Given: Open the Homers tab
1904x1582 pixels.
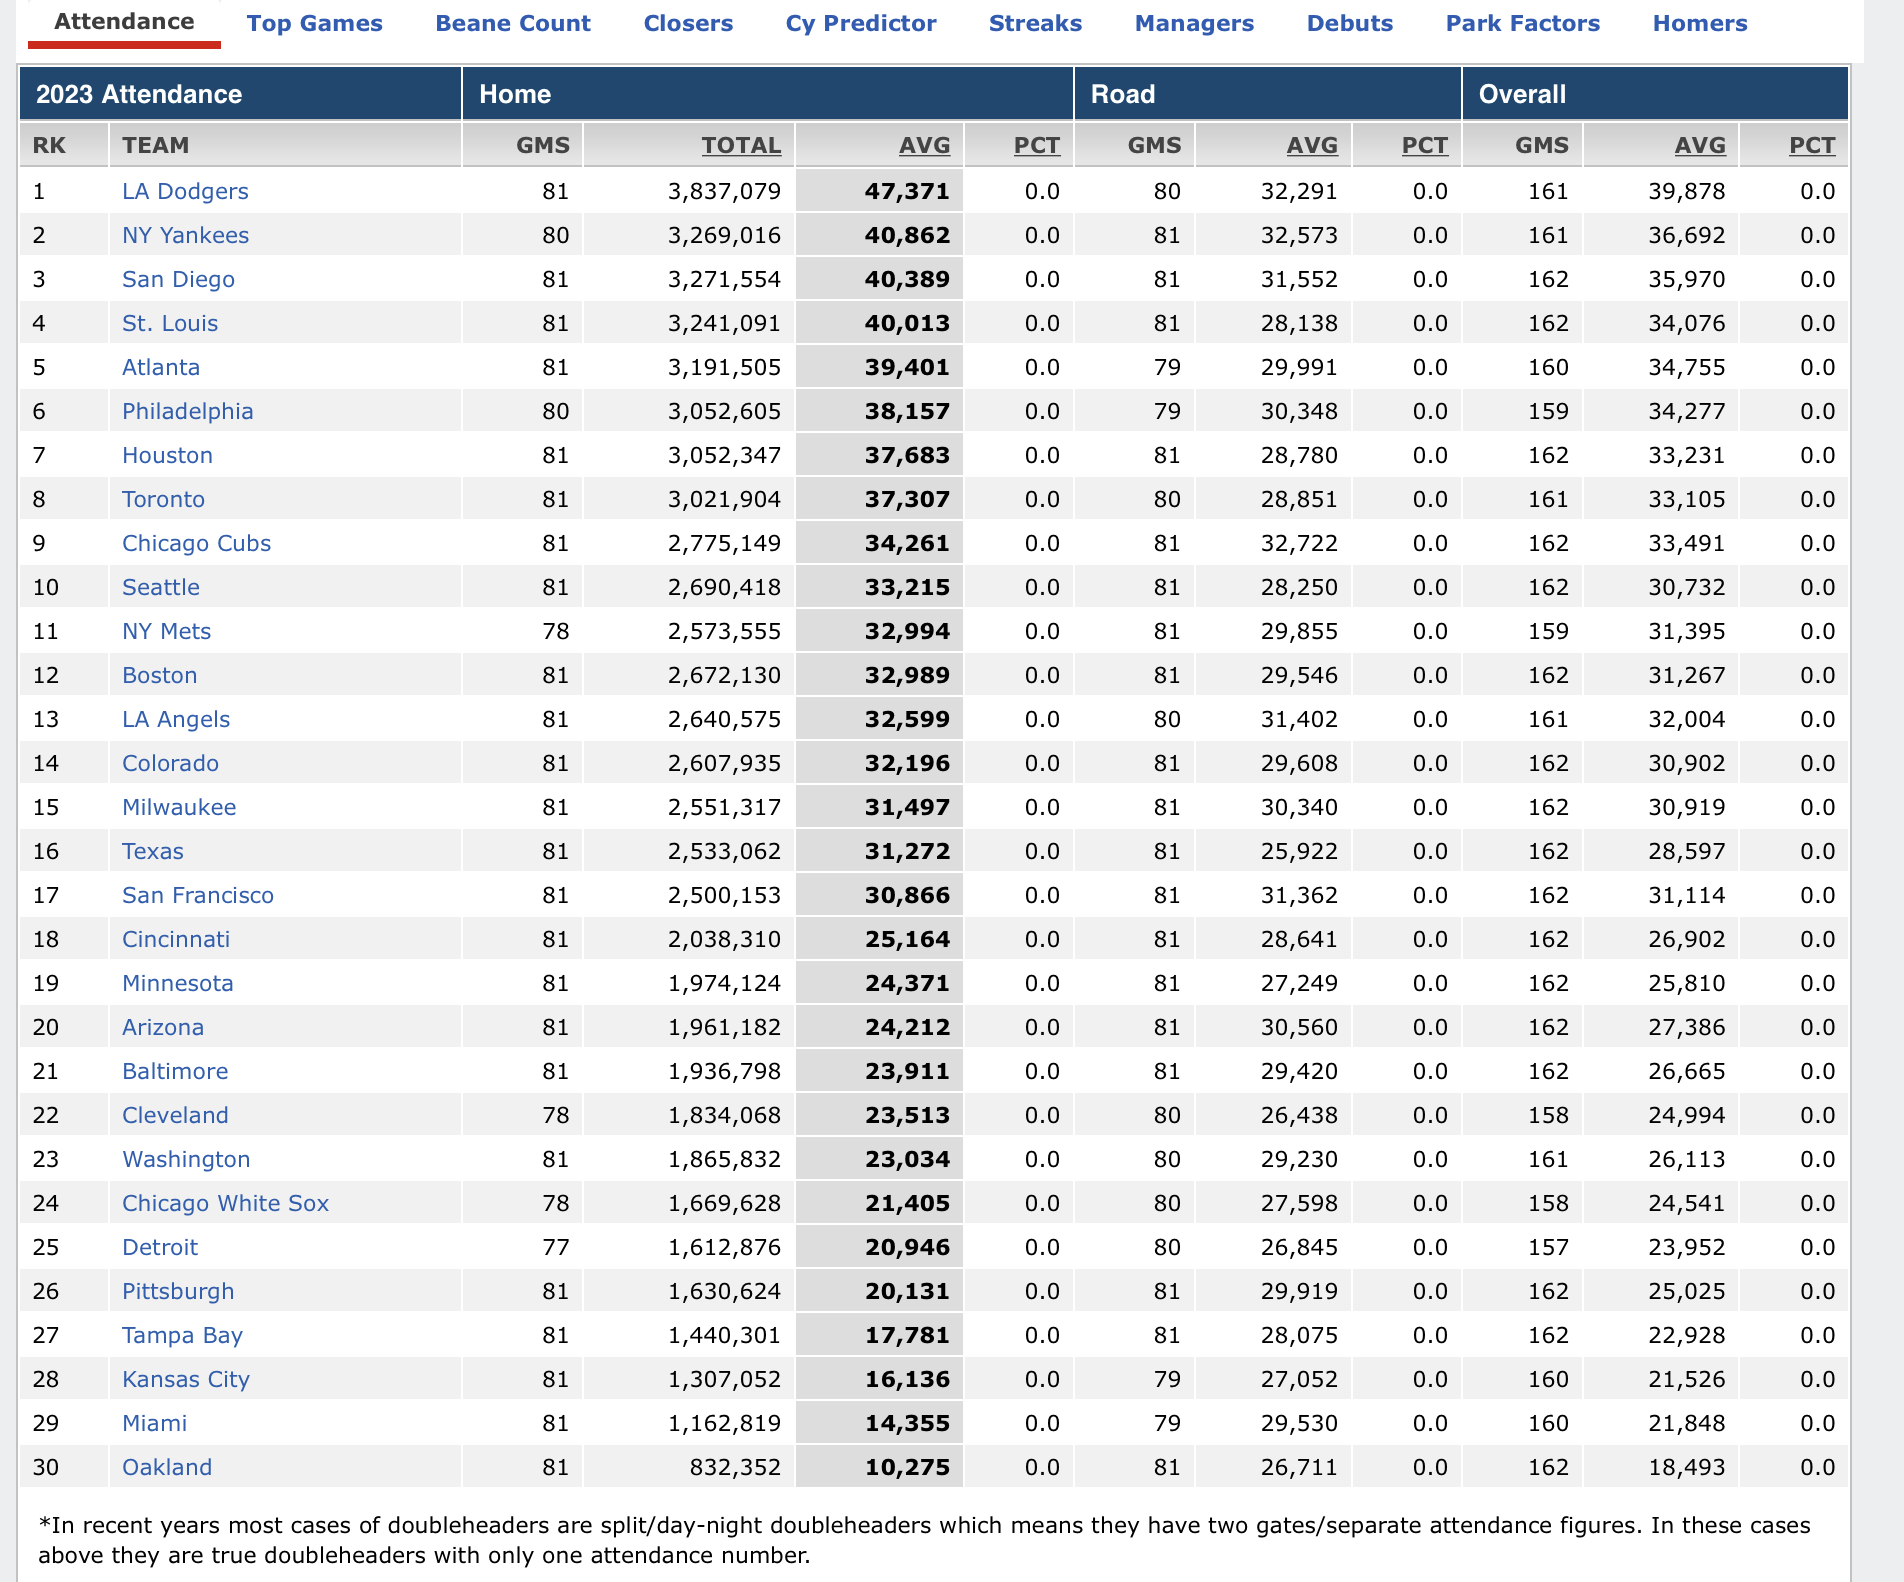Looking at the screenshot, I should 1700,23.
